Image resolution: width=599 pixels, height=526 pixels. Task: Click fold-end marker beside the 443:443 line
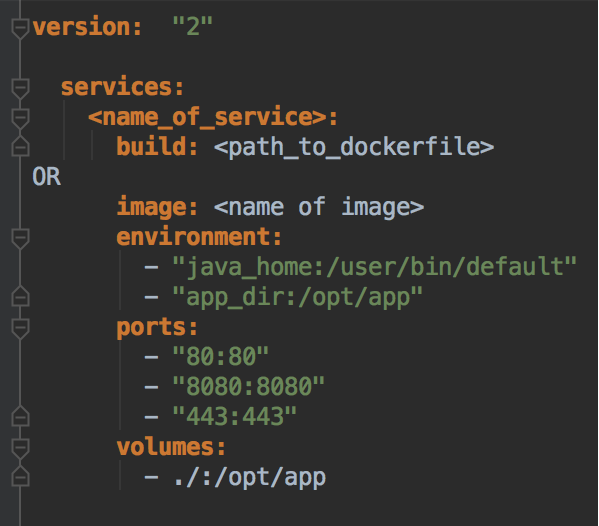pyautogui.click(x=20, y=416)
